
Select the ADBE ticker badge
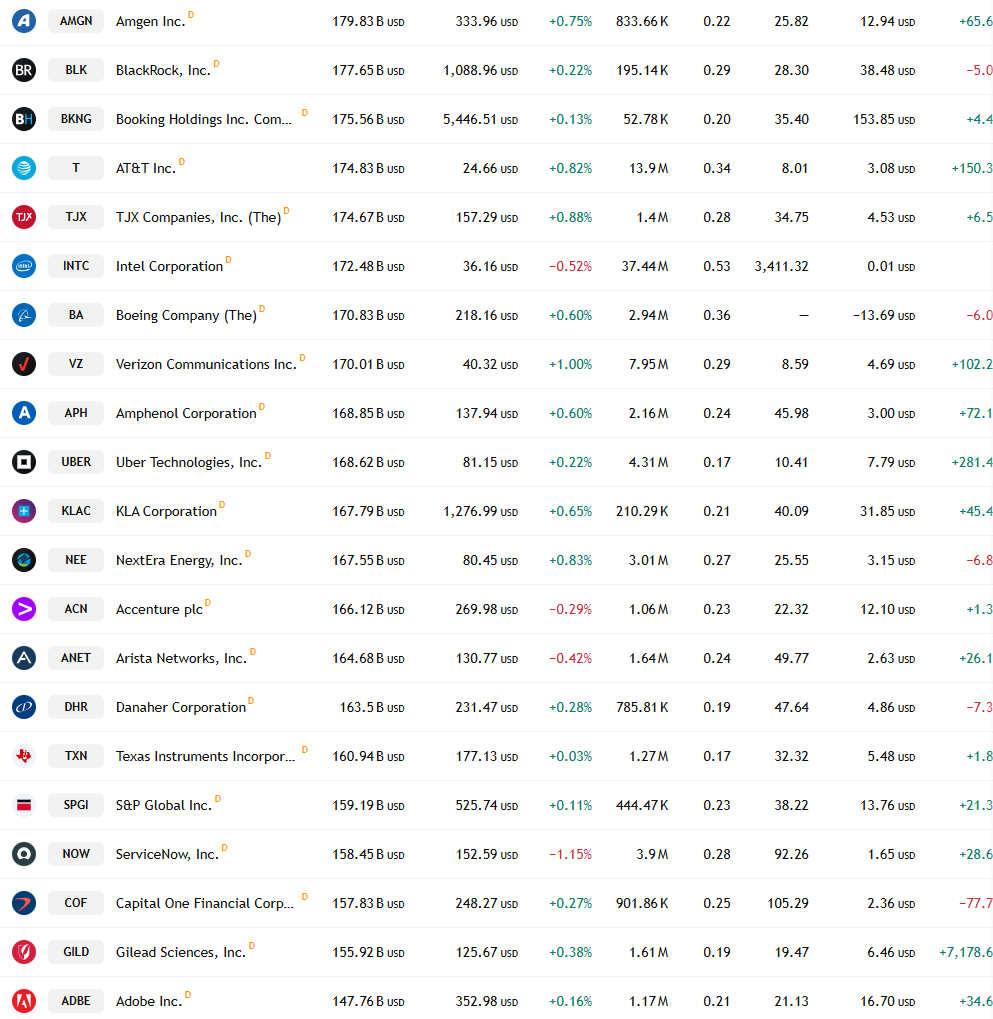click(76, 1001)
